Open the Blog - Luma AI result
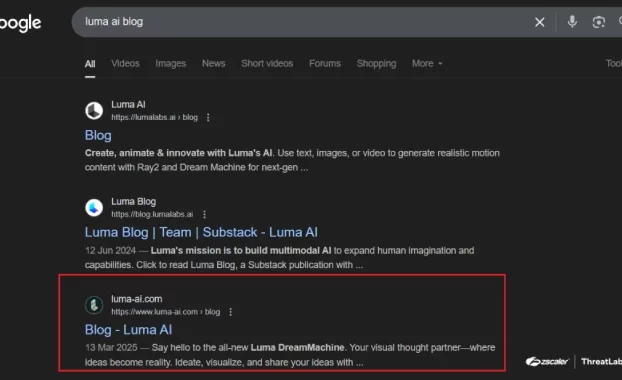This screenshot has height=380, width=622. [x=128, y=330]
